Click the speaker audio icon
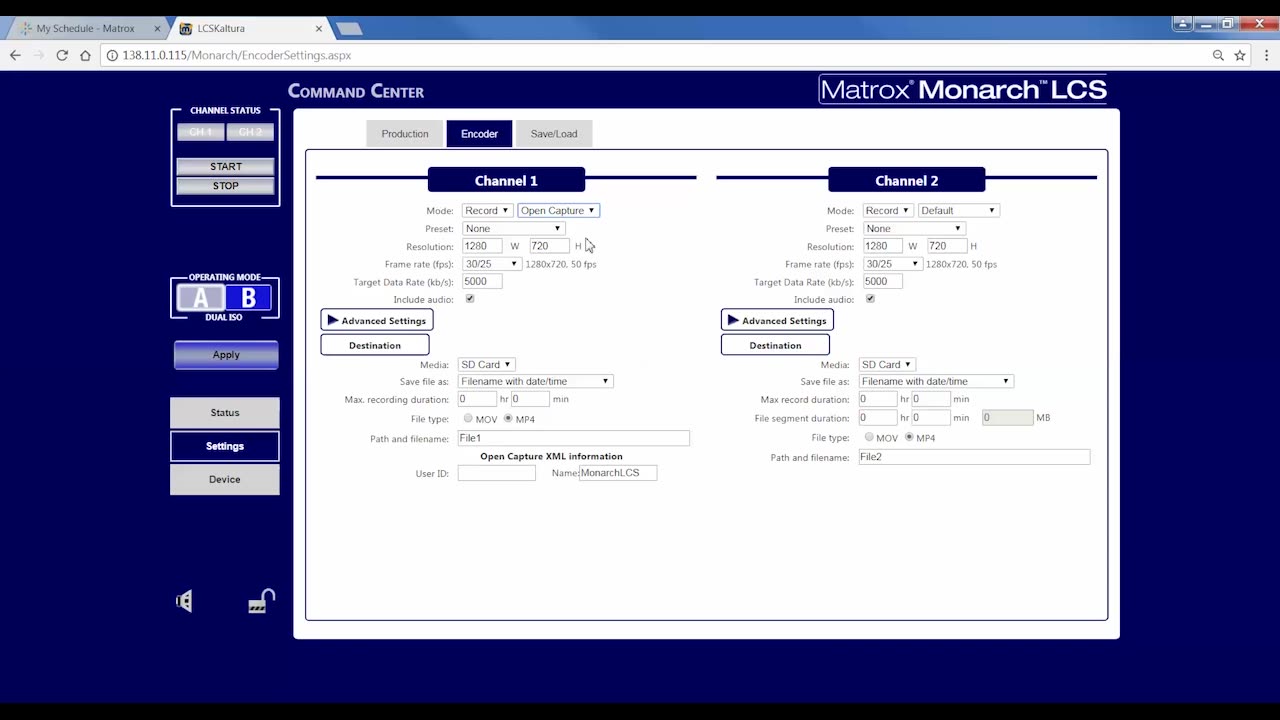1280x720 pixels. pos(184,601)
